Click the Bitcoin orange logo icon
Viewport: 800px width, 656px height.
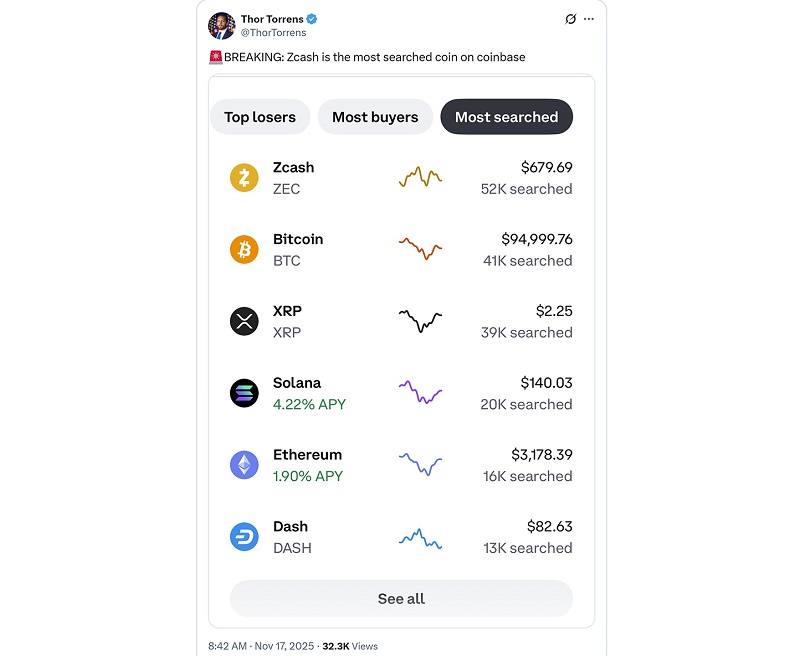pos(244,250)
